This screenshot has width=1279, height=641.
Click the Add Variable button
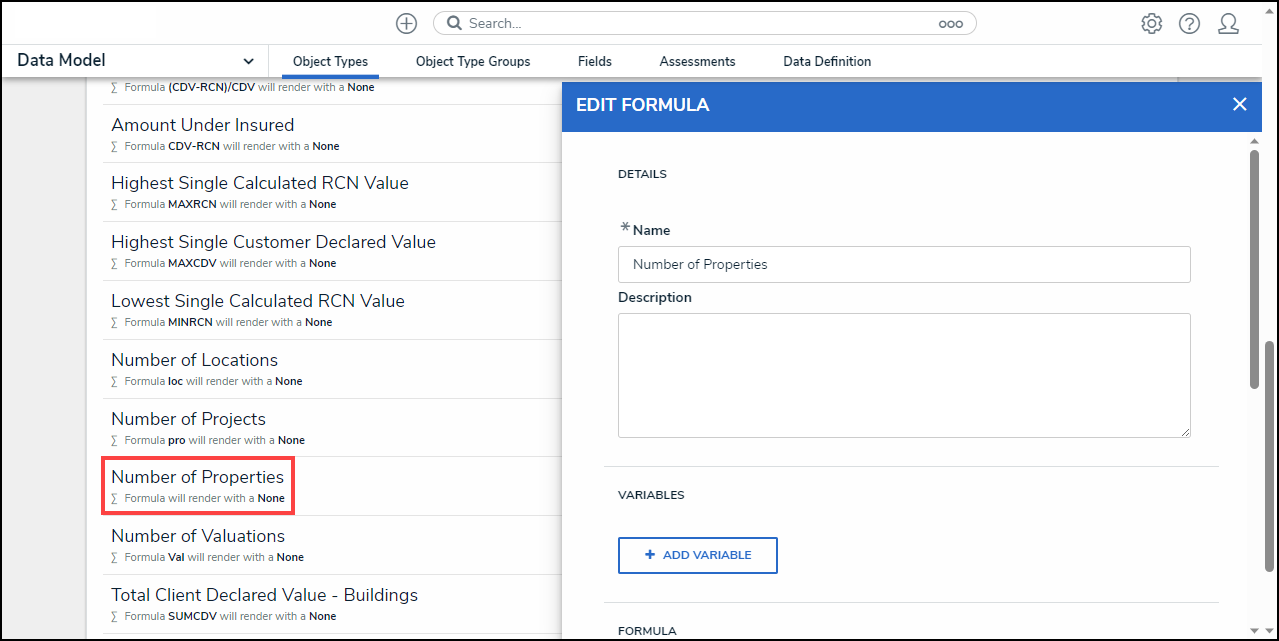coord(697,555)
